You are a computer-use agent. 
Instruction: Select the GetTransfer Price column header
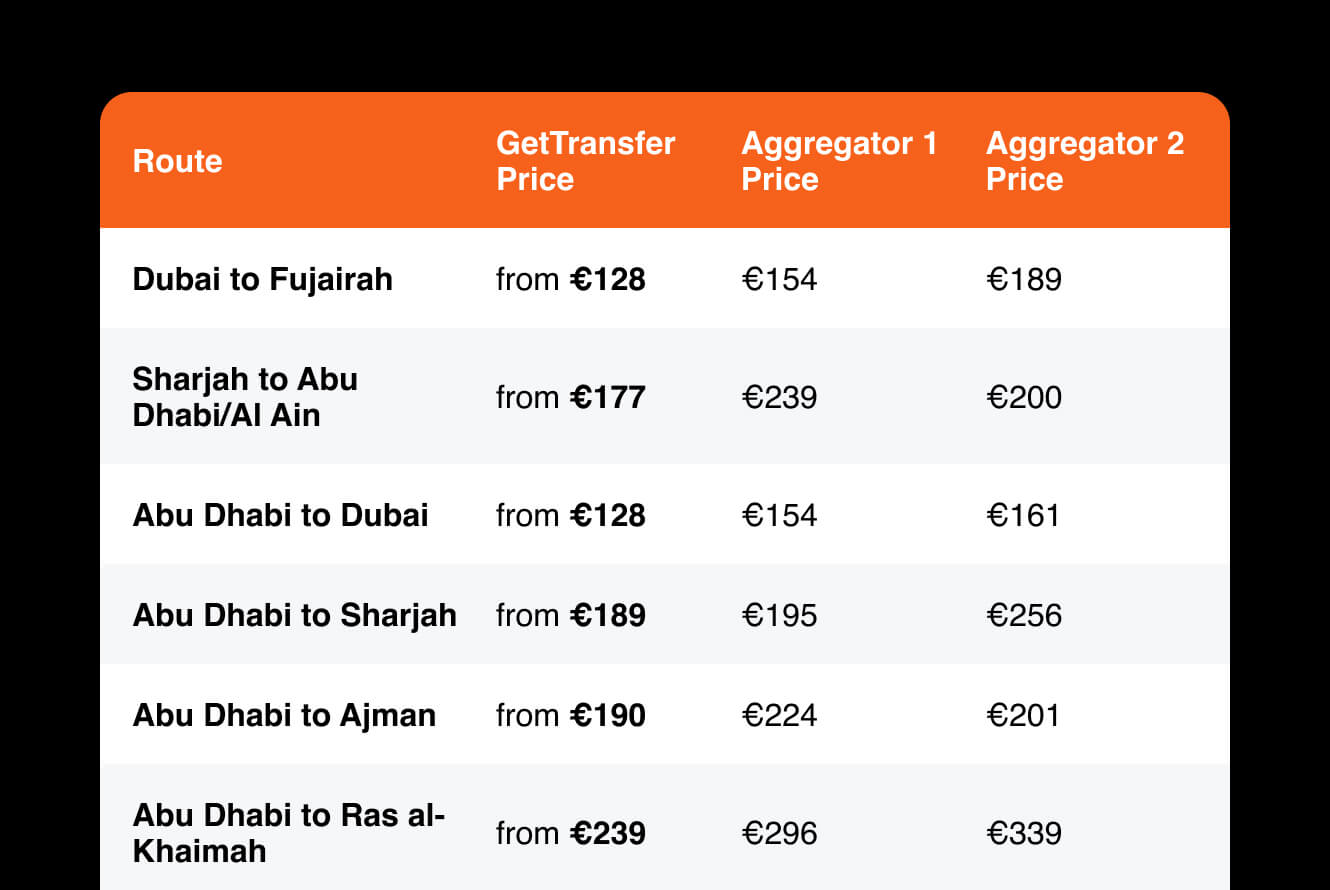[x=585, y=161]
